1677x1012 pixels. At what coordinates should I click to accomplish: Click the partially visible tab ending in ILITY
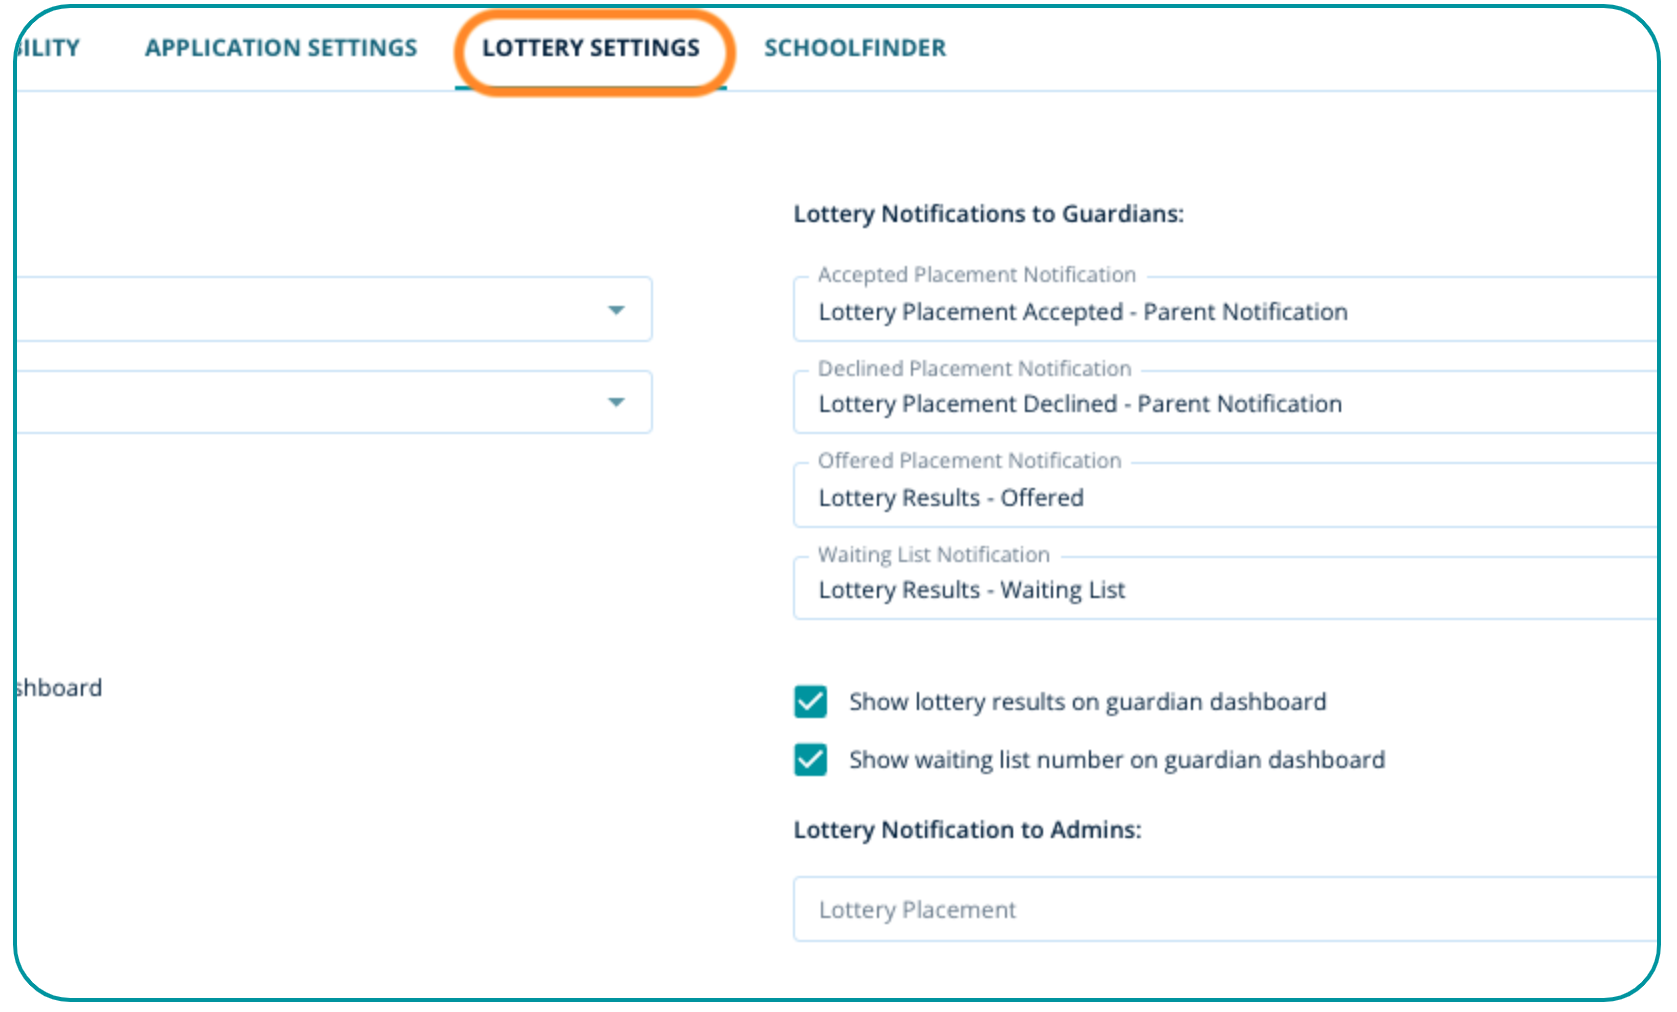click(x=48, y=48)
